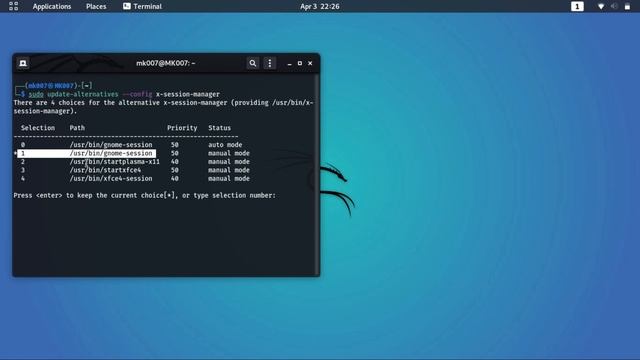
Task: Click the Selection column header
Action: tap(38, 128)
